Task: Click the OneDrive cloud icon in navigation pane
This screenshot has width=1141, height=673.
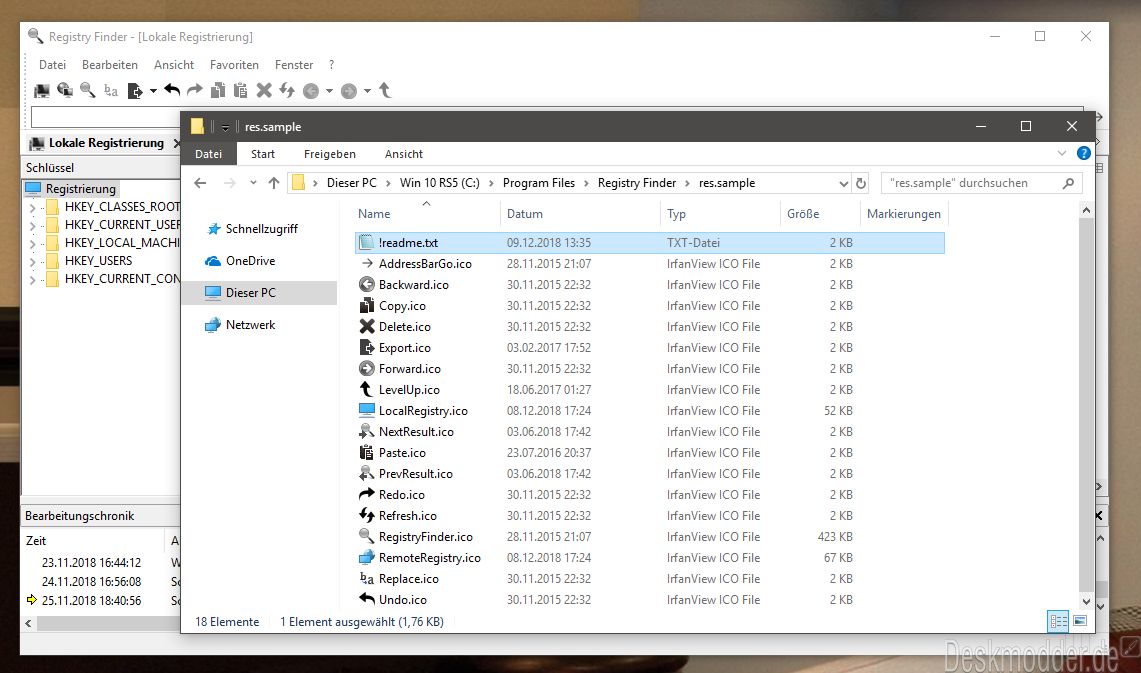Action: (x=212, y=261)
